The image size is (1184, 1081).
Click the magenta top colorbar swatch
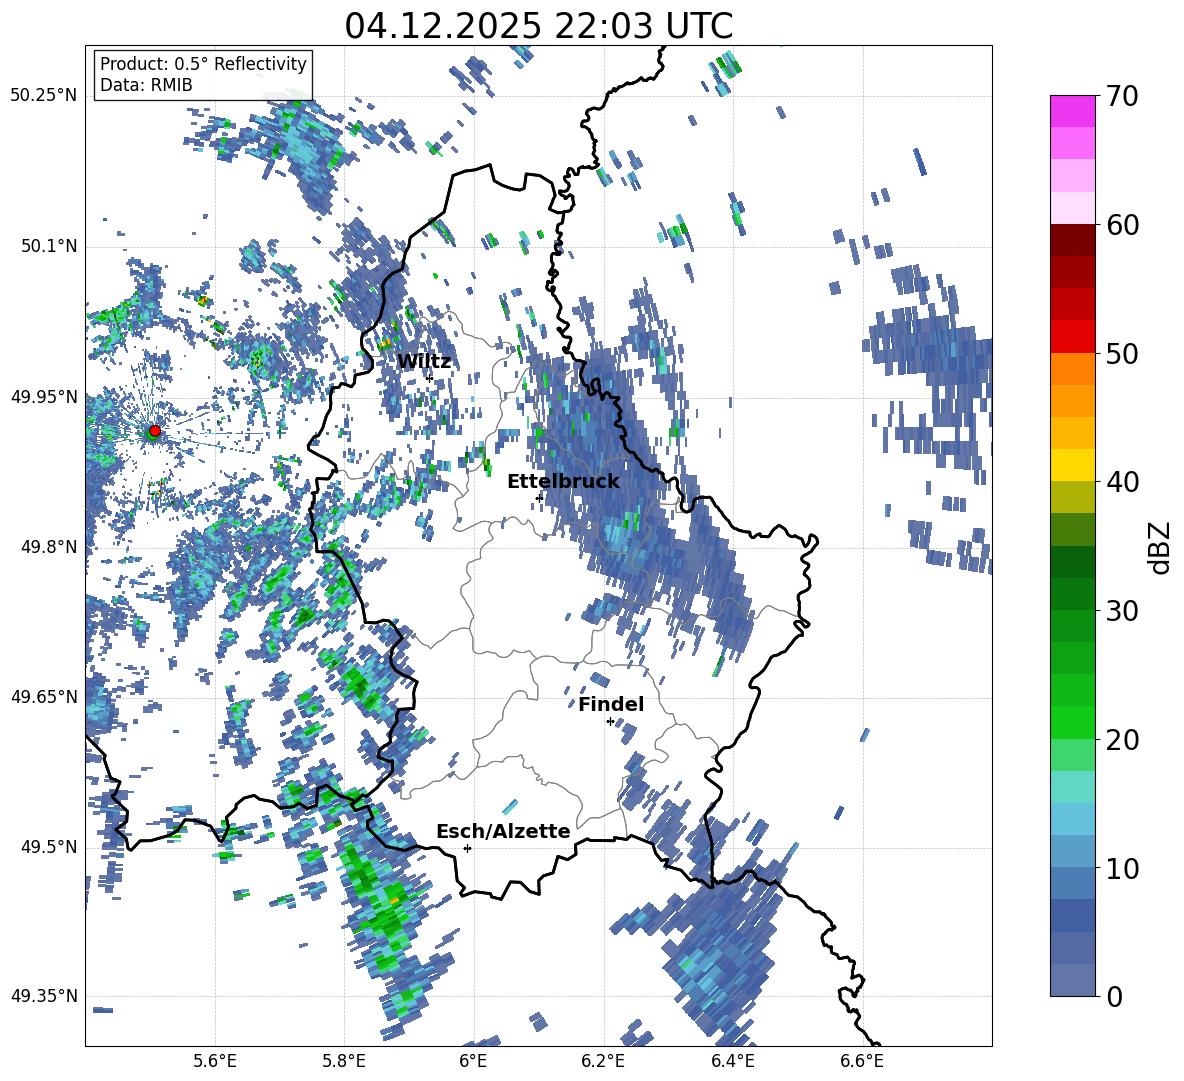(x=1072, y=111)
